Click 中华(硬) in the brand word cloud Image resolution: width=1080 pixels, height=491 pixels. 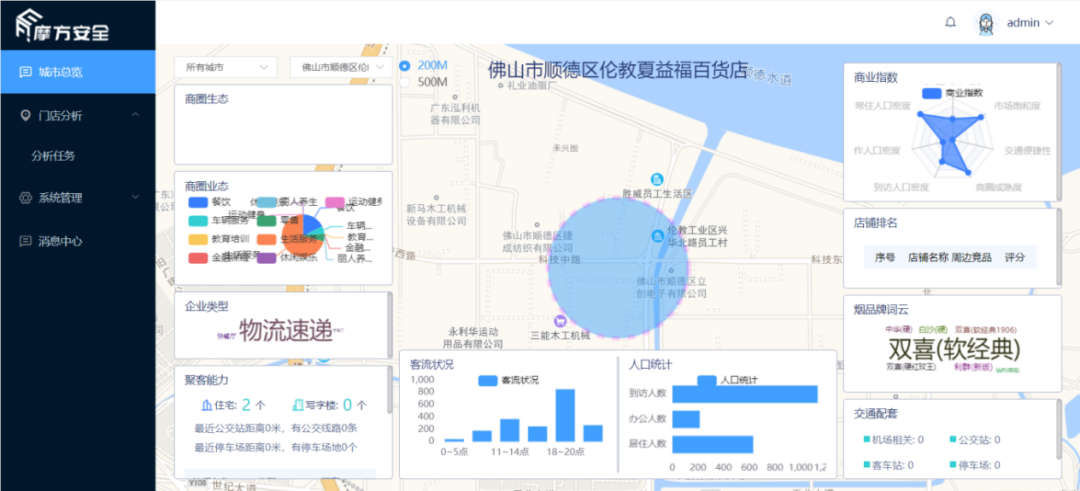(897, 330)
